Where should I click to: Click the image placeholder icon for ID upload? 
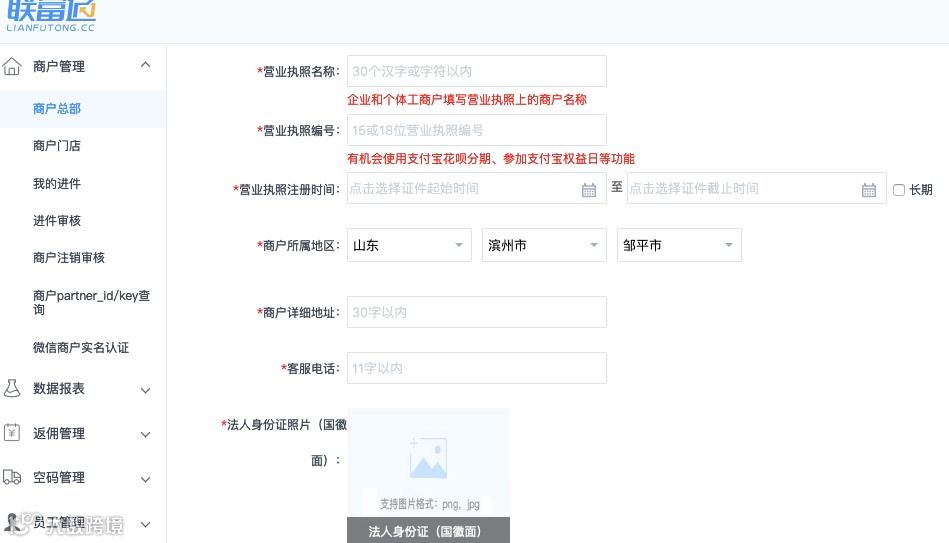click(x=428, y=458)
